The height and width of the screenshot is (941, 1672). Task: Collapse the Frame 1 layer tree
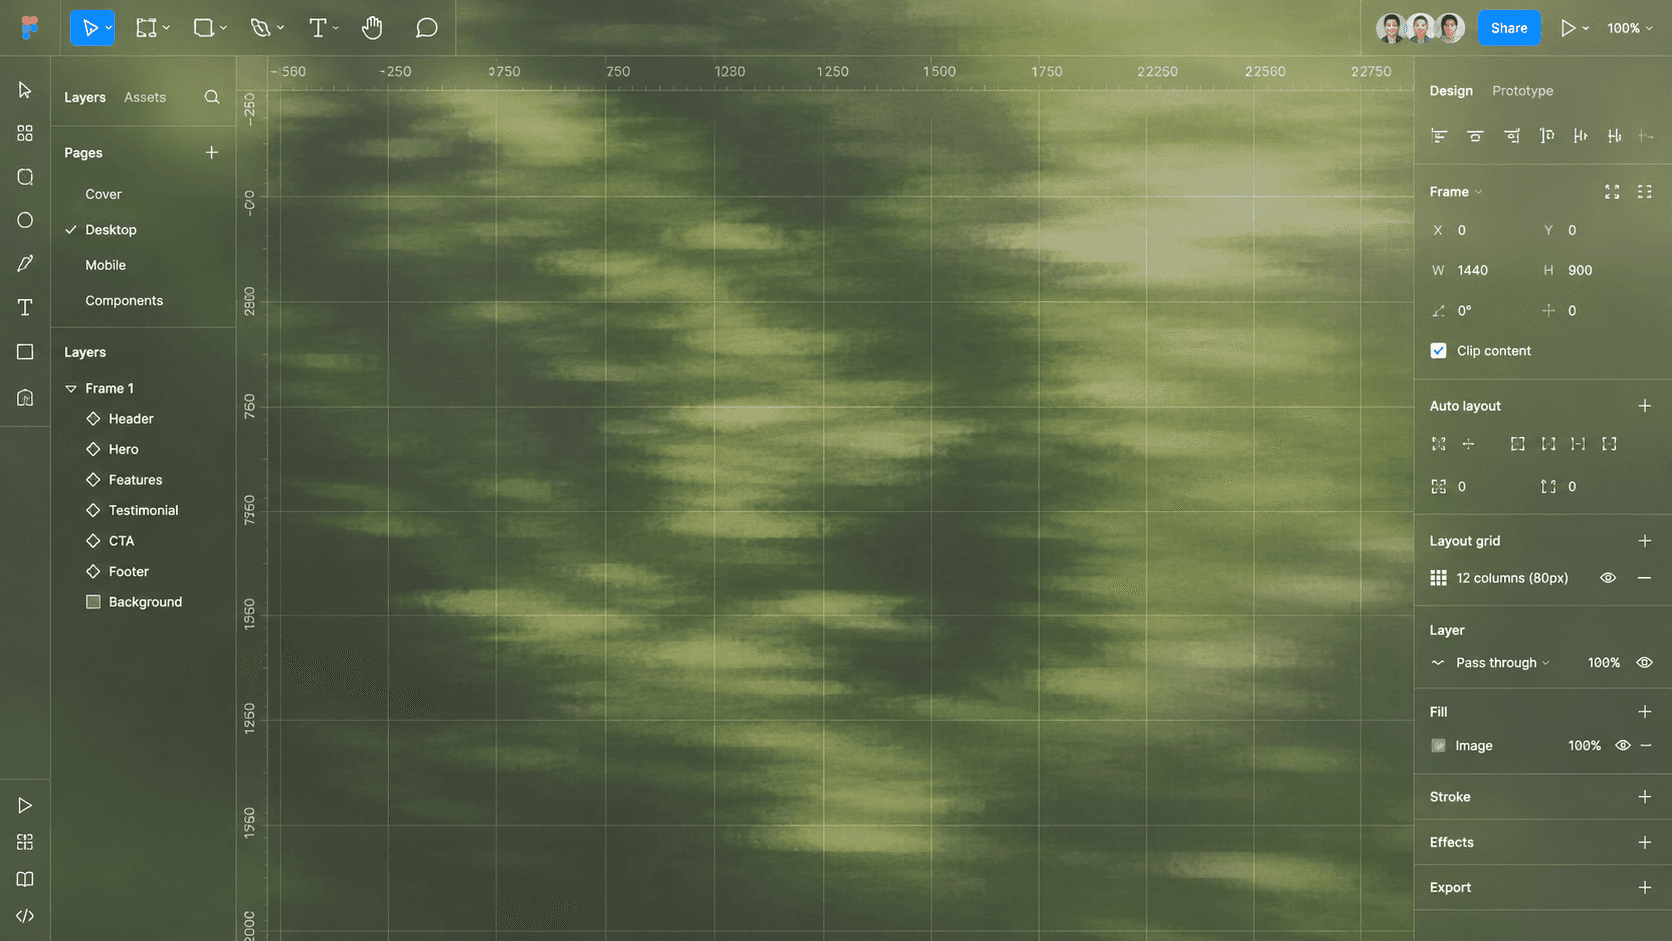71,388
